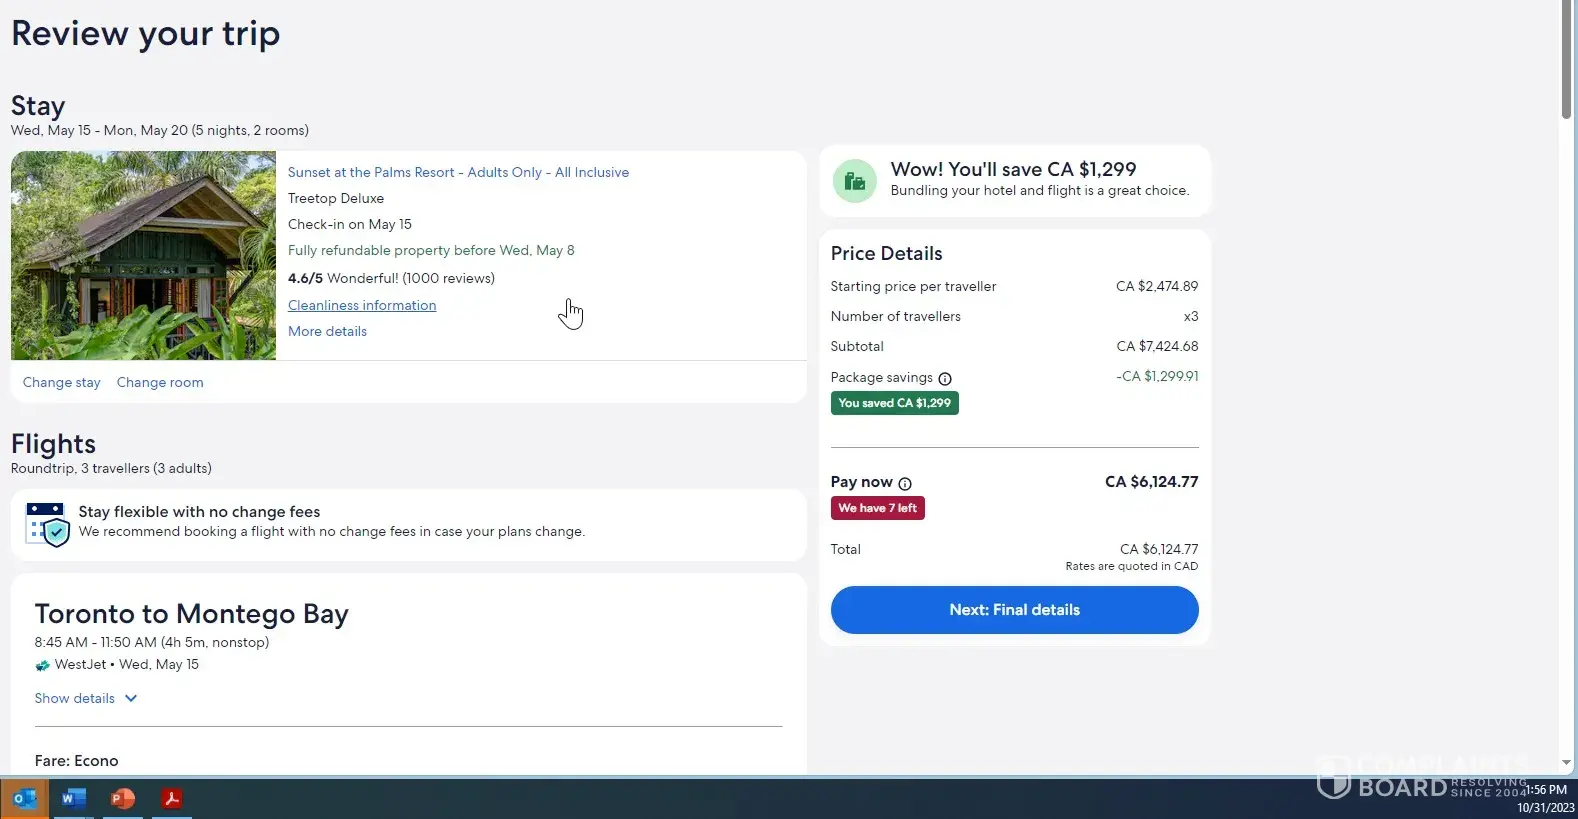Open the Sunset at the Palms Resort link

tap(458, 172)
